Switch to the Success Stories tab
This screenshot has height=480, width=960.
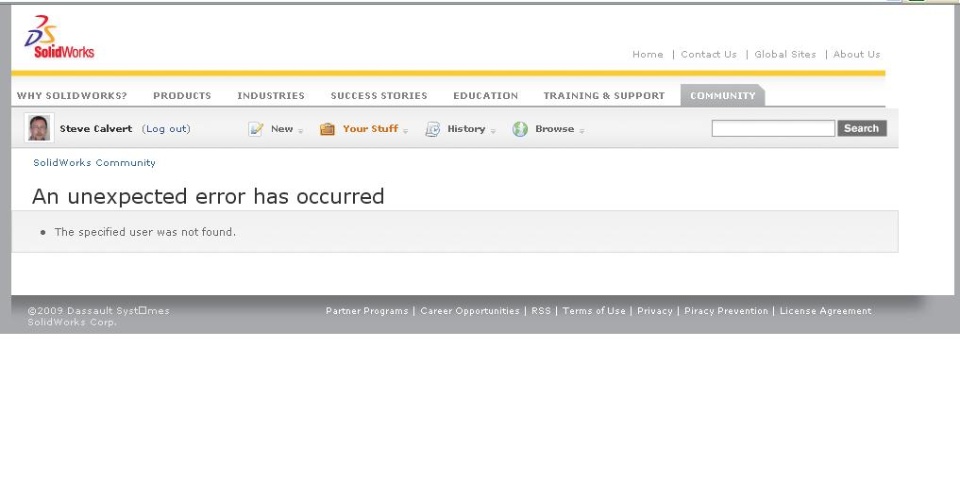pyautogui.click(x=379, y=96)
